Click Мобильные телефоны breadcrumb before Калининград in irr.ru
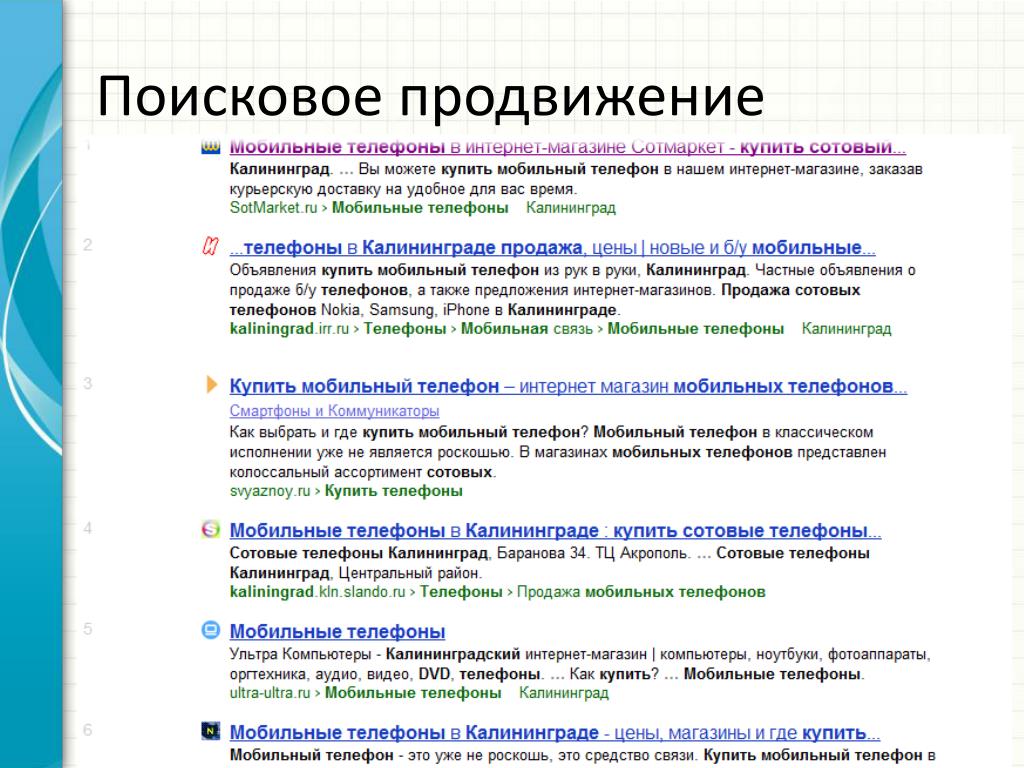1024x768 pixels. pyautogui.click(x=696, y=328)
